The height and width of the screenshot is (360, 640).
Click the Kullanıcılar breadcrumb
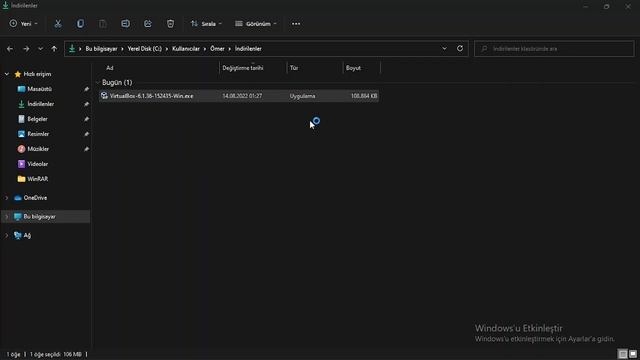[186, 49]
